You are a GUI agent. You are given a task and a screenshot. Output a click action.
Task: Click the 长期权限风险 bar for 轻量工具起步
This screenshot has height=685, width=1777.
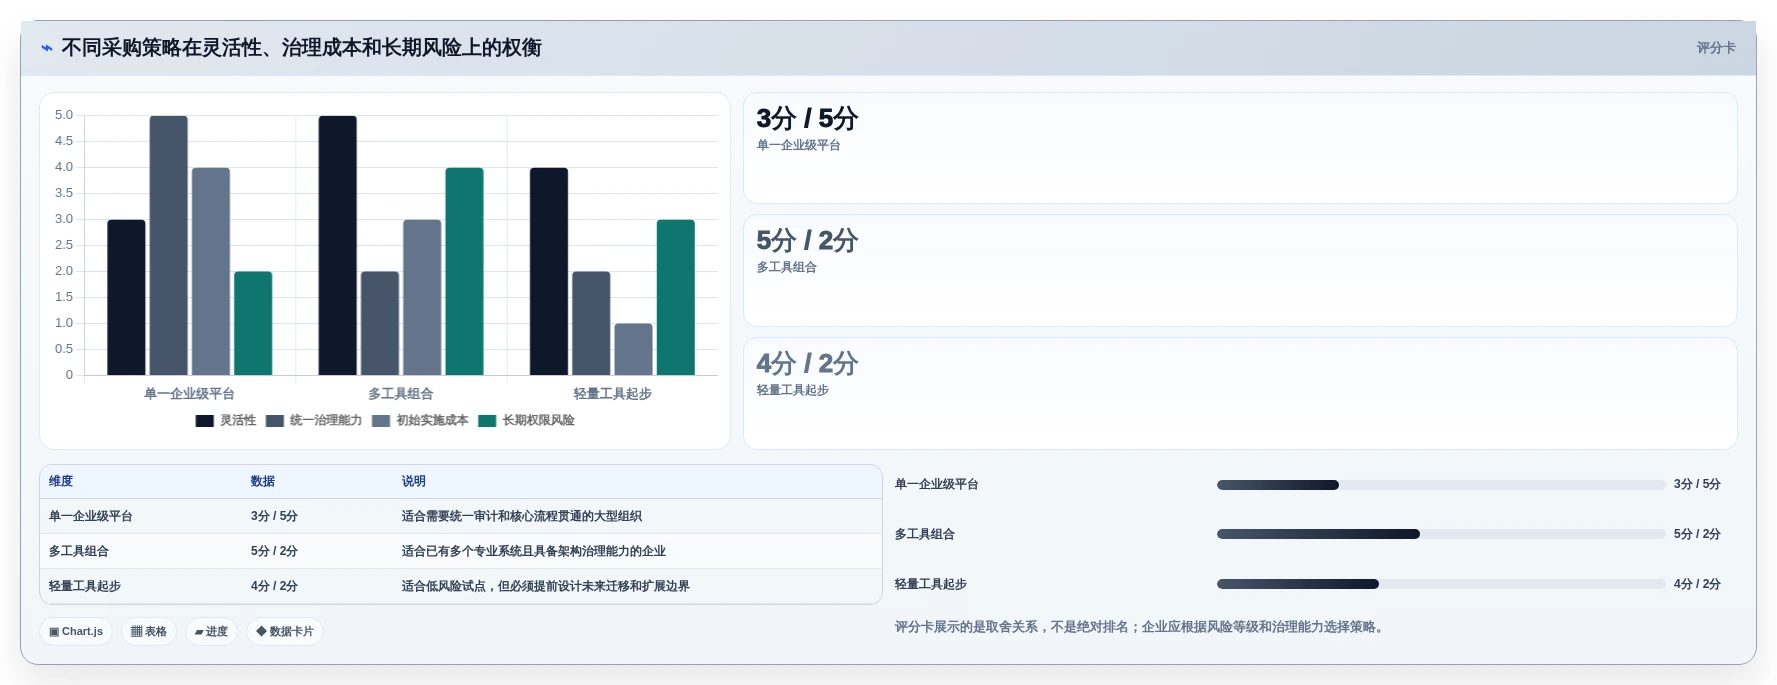[x=676, y=298]
